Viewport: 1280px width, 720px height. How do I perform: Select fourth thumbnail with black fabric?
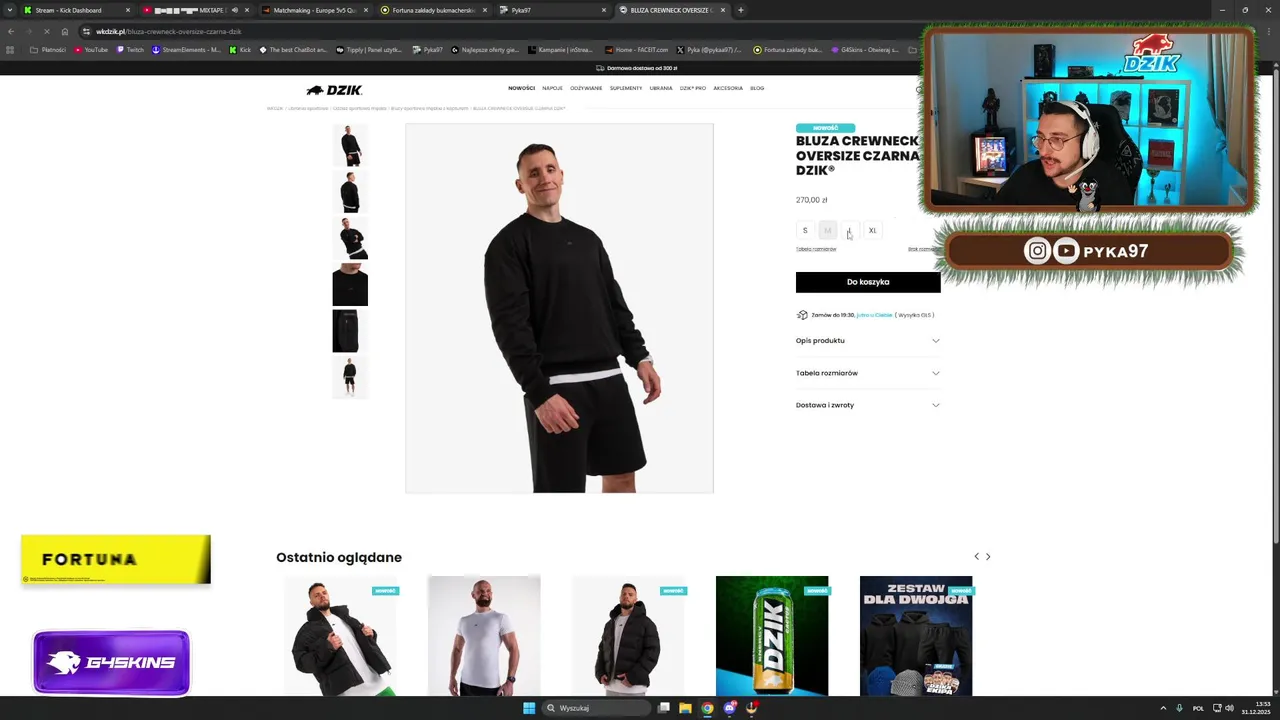click(x=350, y=285)
